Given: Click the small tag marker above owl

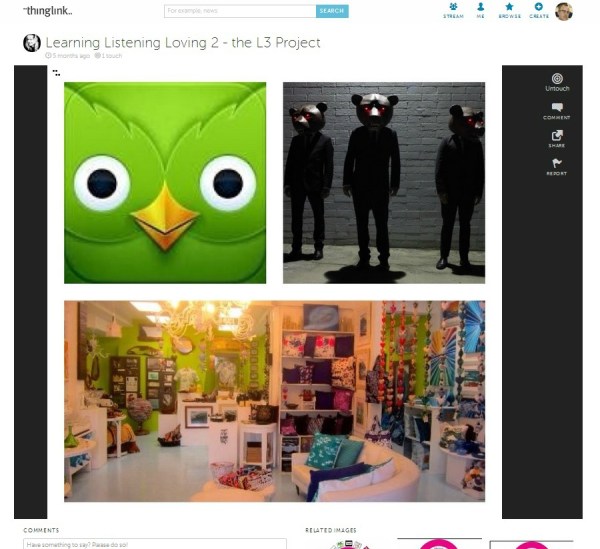Looking at the screenshot, I should point(56,73).
